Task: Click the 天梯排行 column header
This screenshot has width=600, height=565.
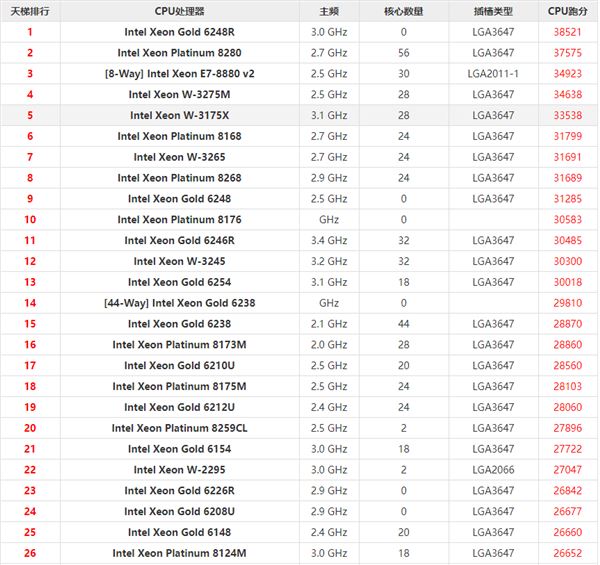Action: [x=29, y=11]
